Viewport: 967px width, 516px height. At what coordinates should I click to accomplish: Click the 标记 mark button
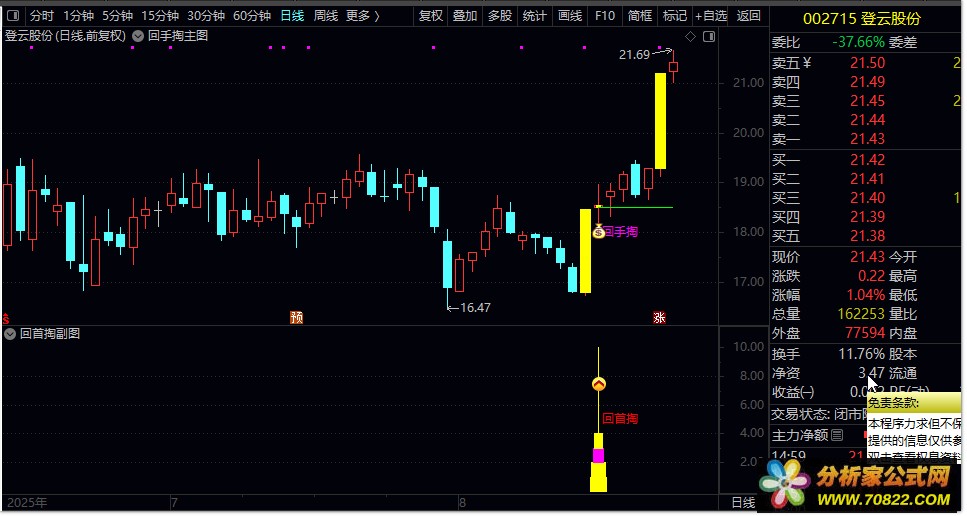click(675, 15)
